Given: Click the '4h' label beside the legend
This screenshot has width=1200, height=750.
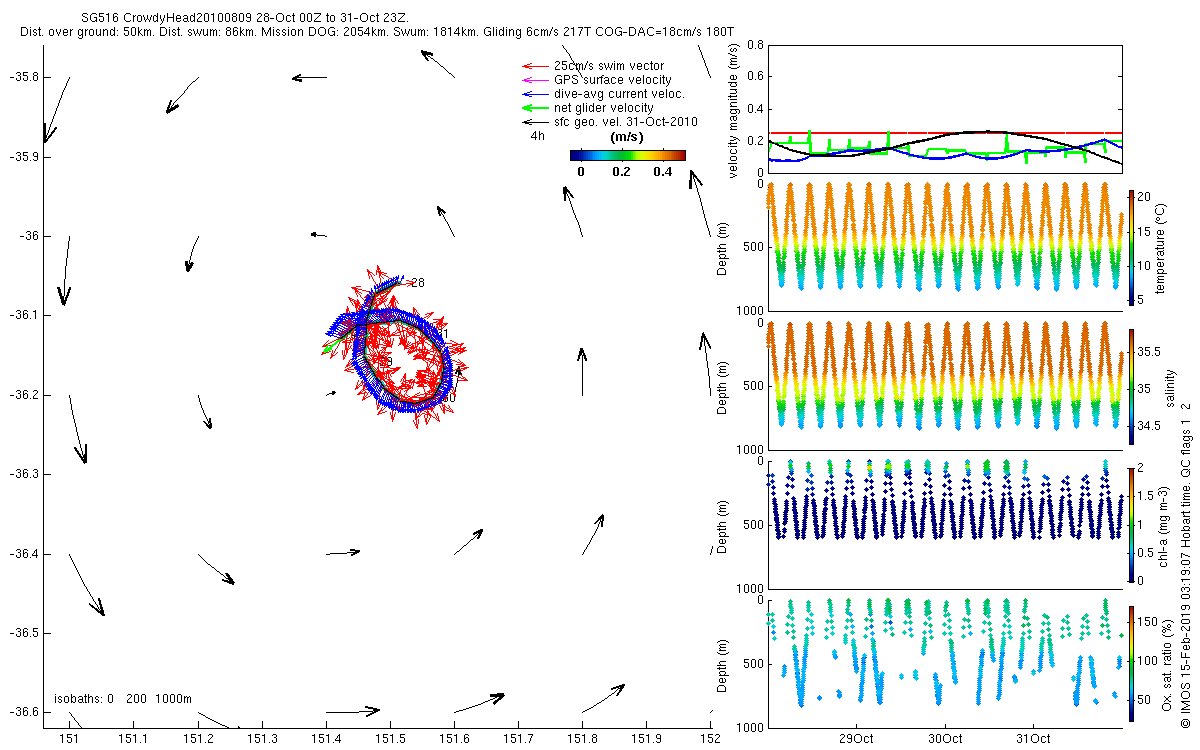Looking at the screenshot, I should 538,135.
